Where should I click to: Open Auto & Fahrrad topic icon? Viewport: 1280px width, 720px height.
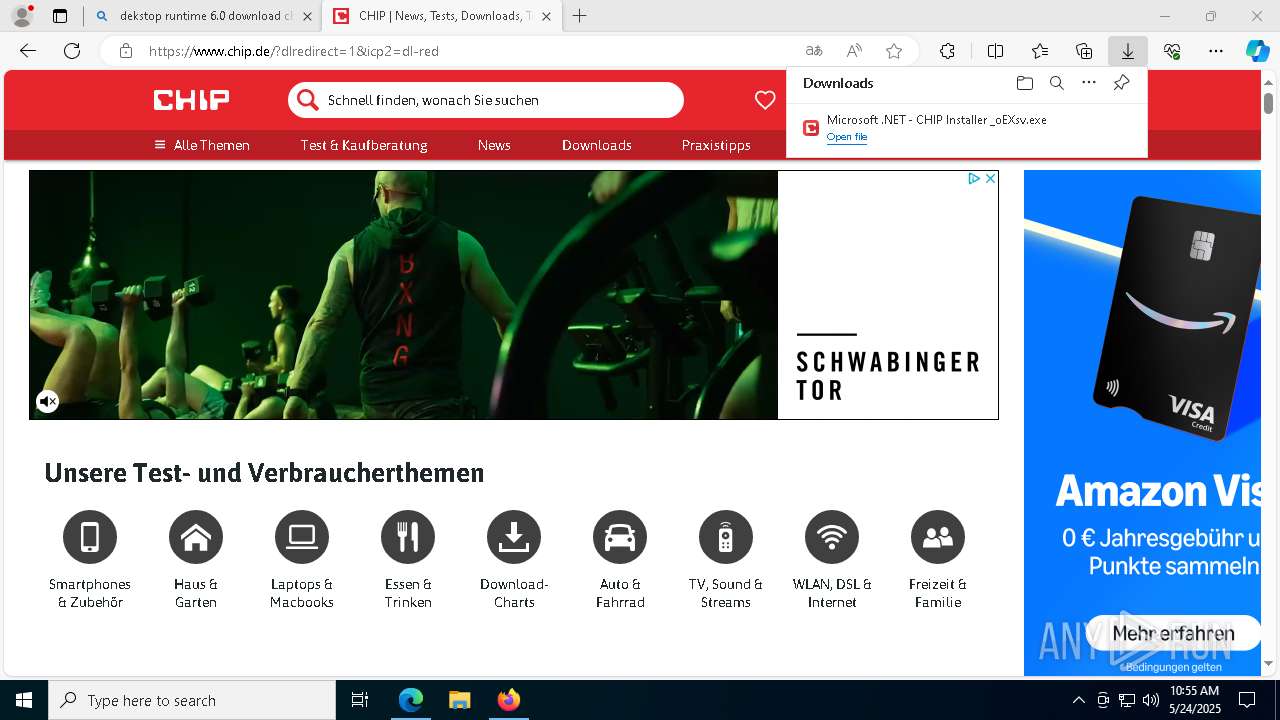(620, 537)
